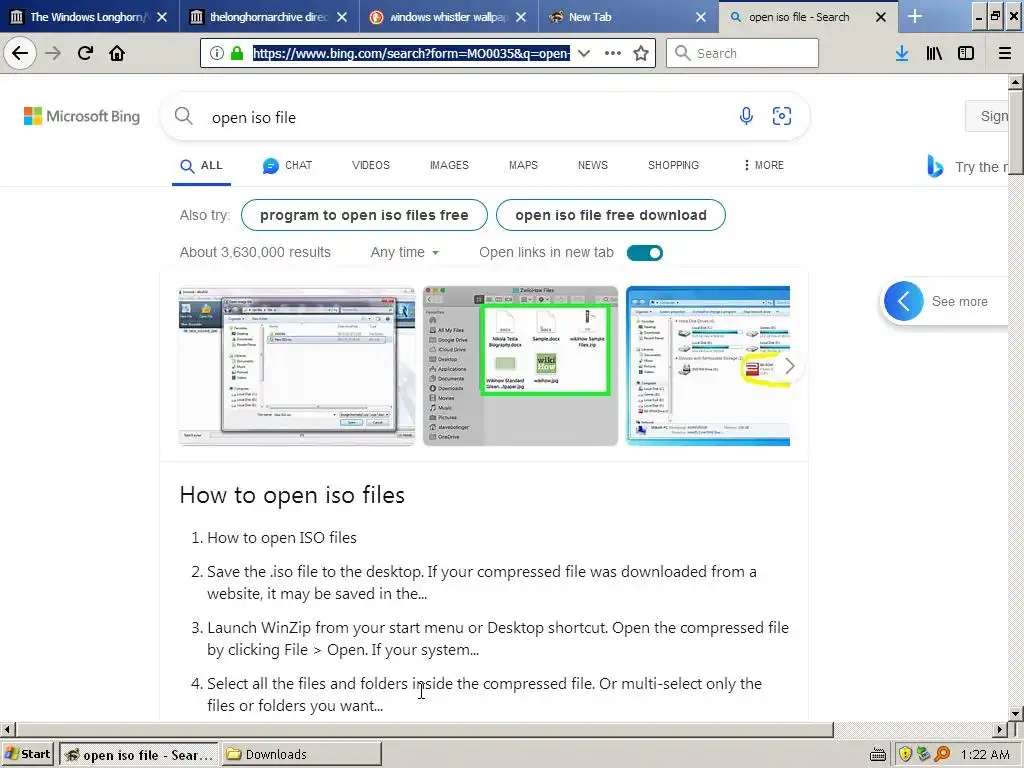Open Downloads folder from taskbar
Image resolution: width=1024 pixels, height=768 pixels.
[x=301, y=754]
